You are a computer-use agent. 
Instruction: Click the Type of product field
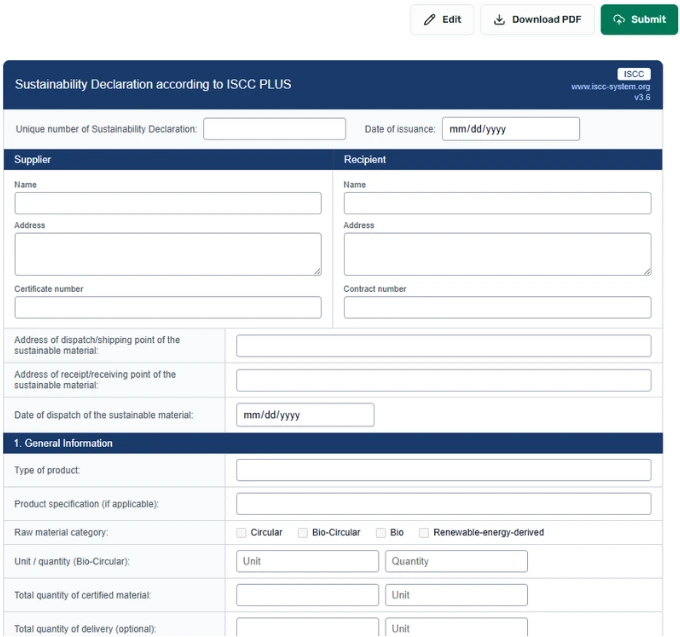444,470
